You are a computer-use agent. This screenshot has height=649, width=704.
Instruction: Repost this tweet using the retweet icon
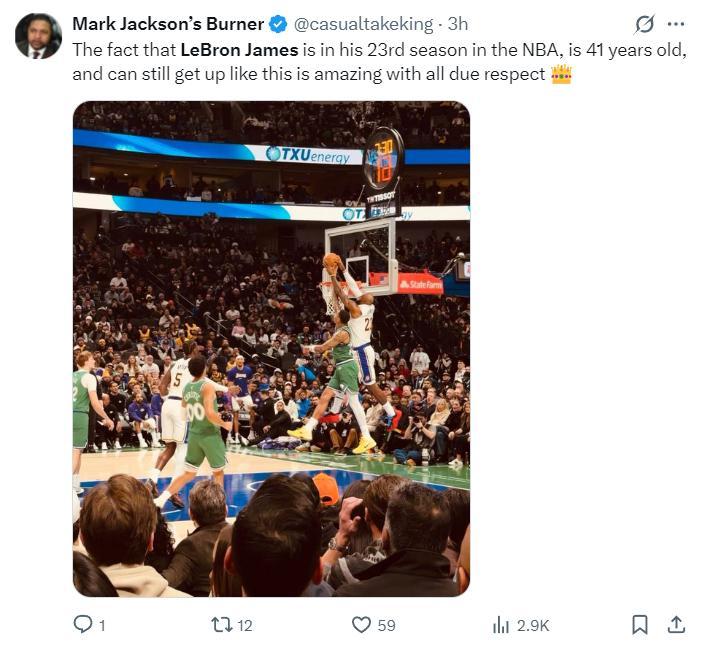221,624
